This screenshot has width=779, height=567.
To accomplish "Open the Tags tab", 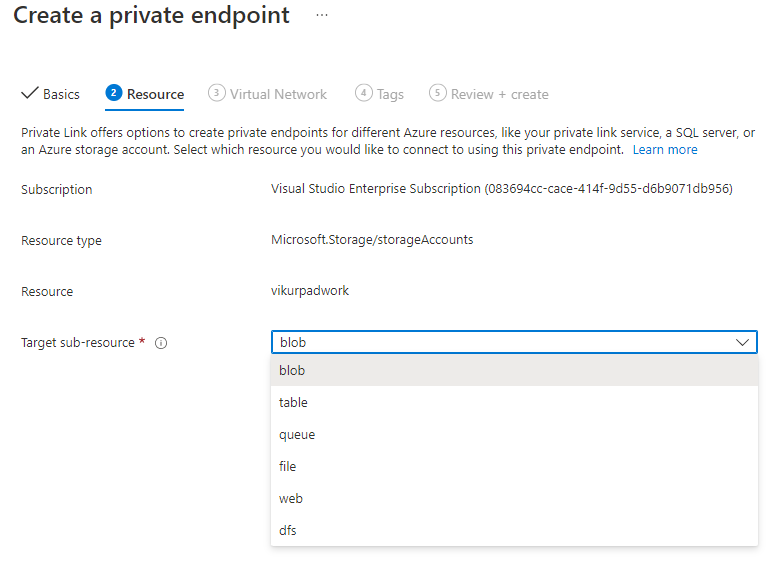I will (390, 94).
